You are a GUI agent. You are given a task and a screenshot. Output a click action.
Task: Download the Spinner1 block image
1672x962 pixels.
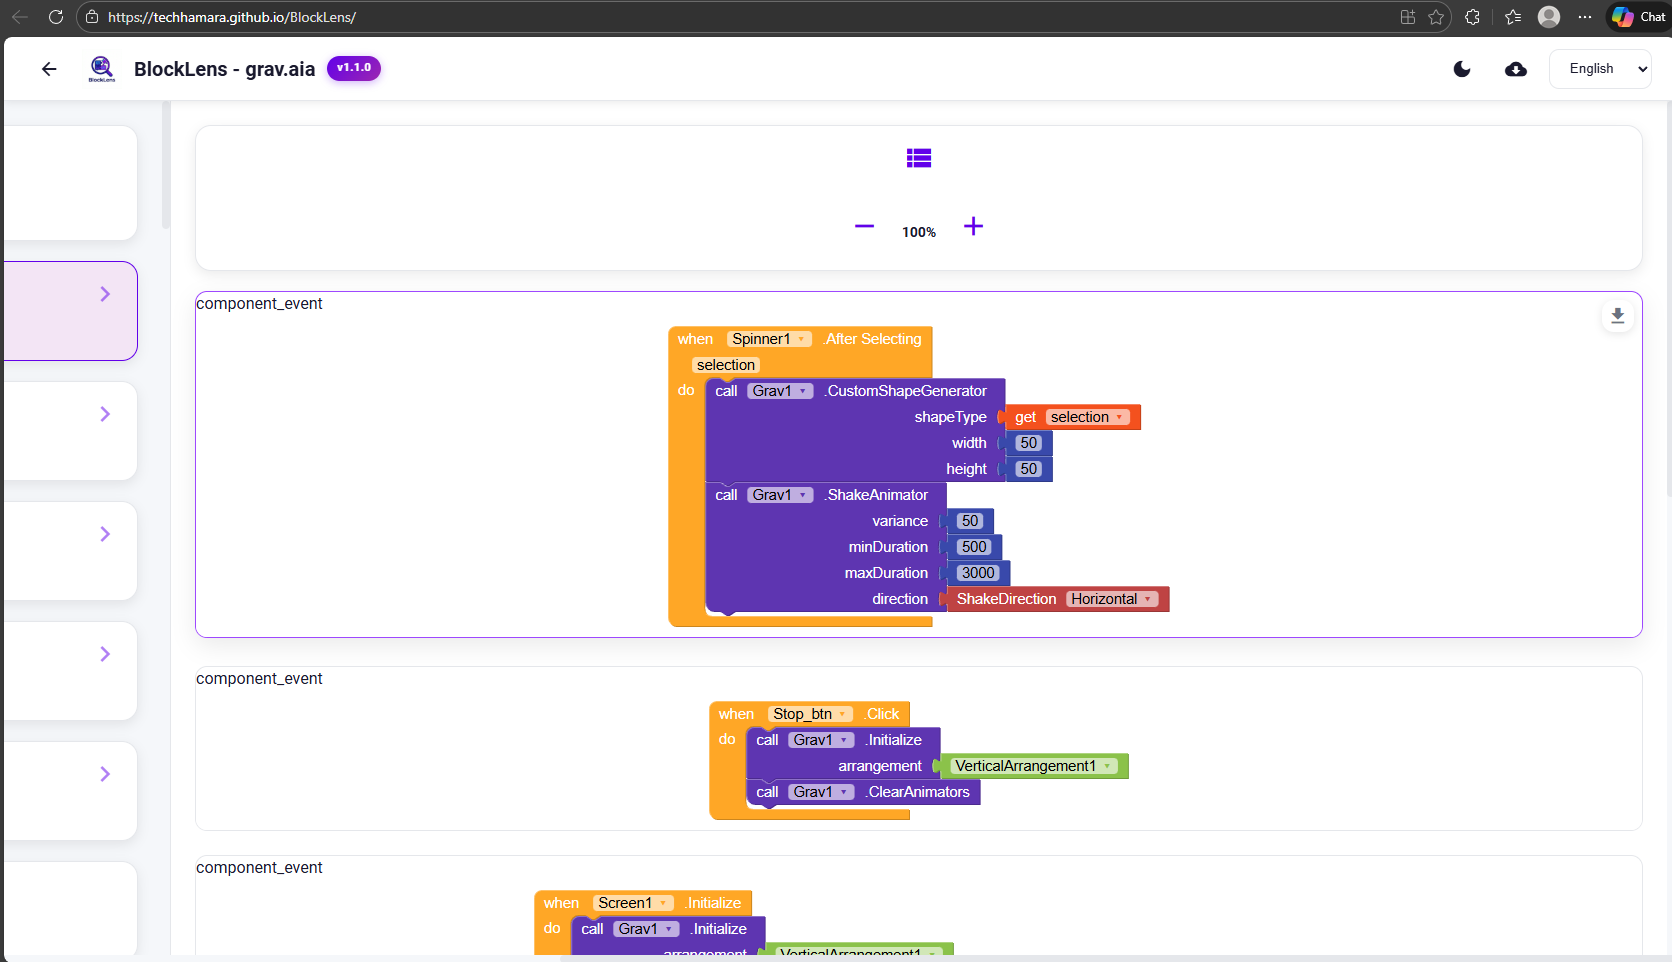click(1617, 316)
